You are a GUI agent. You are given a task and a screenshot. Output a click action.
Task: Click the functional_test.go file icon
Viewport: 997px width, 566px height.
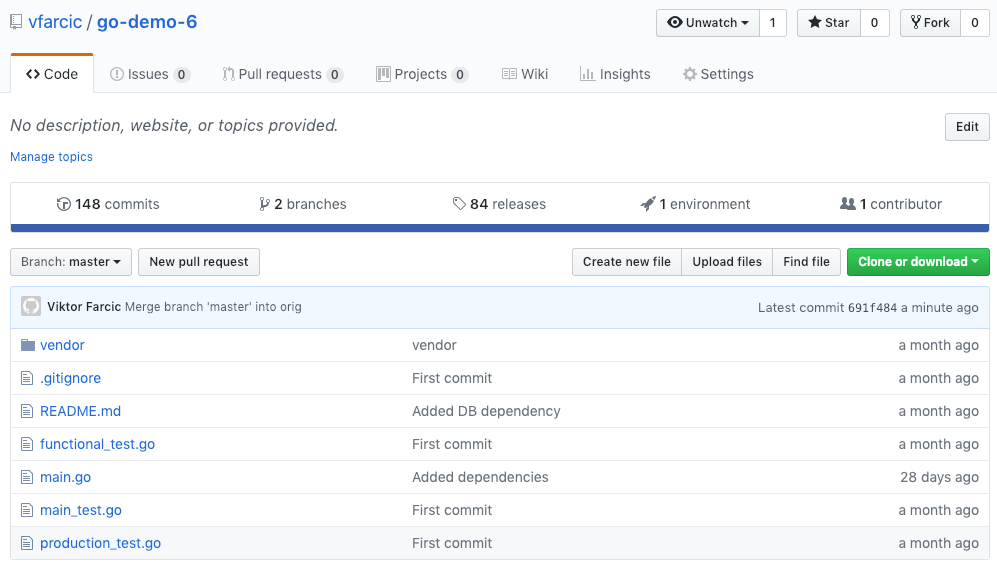click(x=27, y=445)
